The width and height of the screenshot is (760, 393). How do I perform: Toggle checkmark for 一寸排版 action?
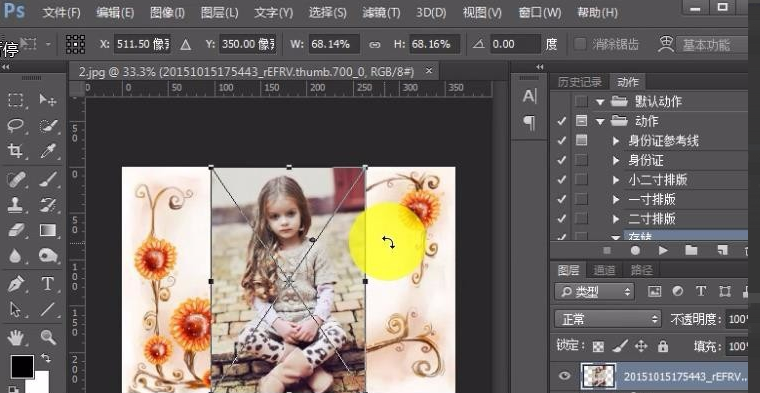pos(561,199)
